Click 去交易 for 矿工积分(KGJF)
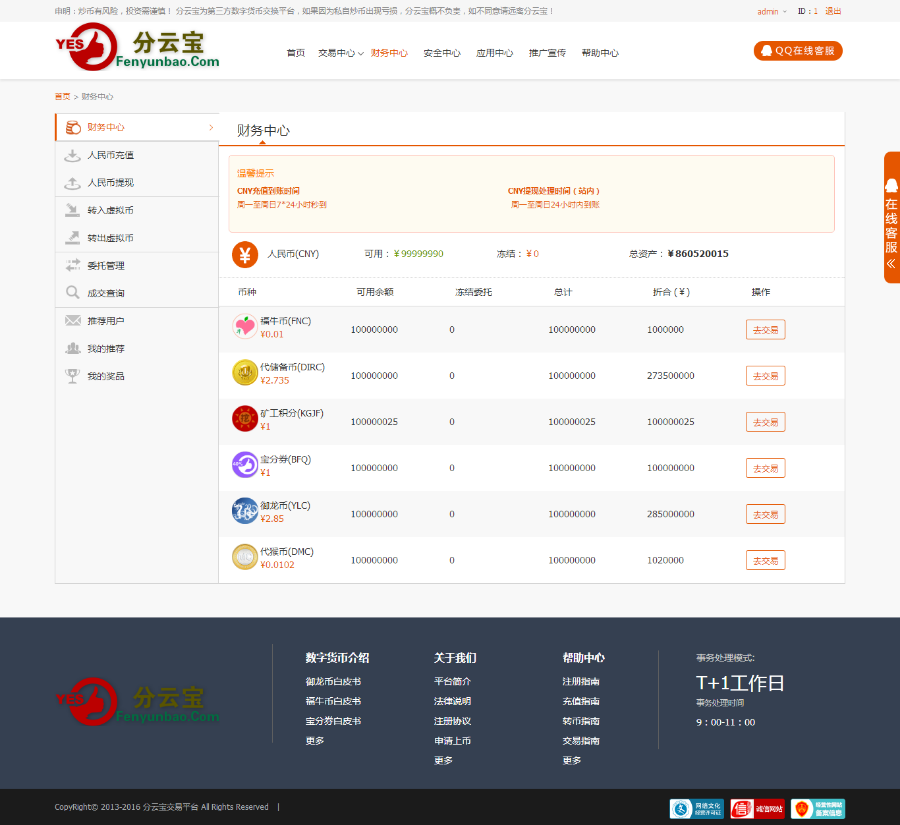The image size is (900, 825). click(766, 422)
